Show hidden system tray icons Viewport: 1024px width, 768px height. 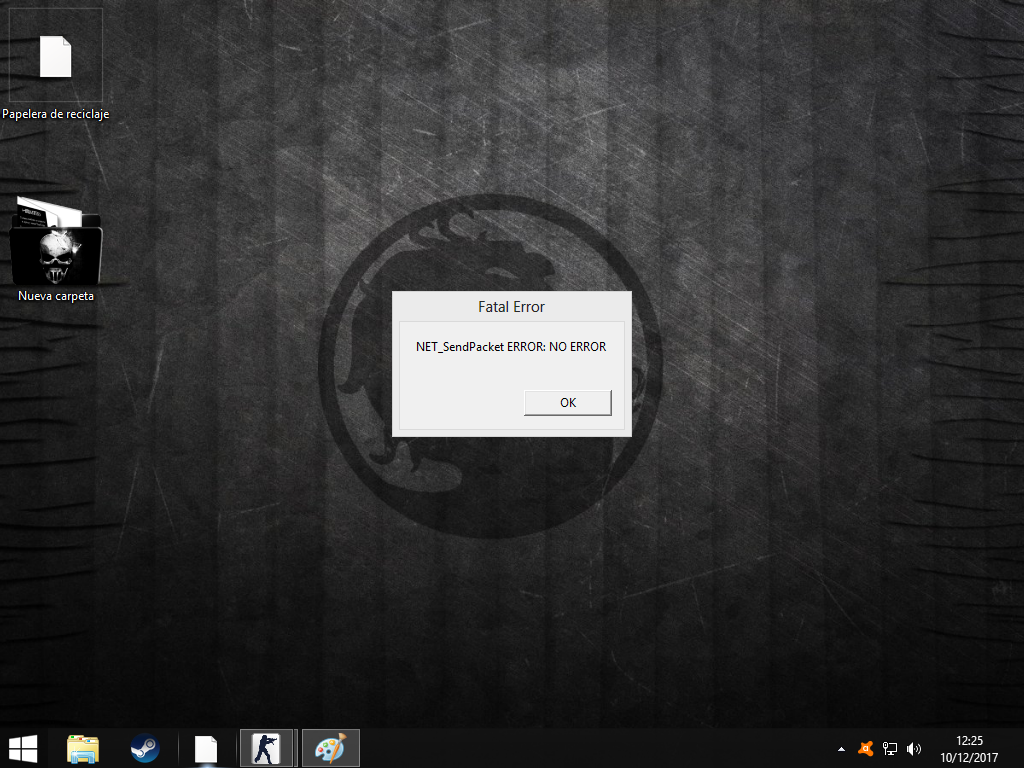click(x=841, y=749)
